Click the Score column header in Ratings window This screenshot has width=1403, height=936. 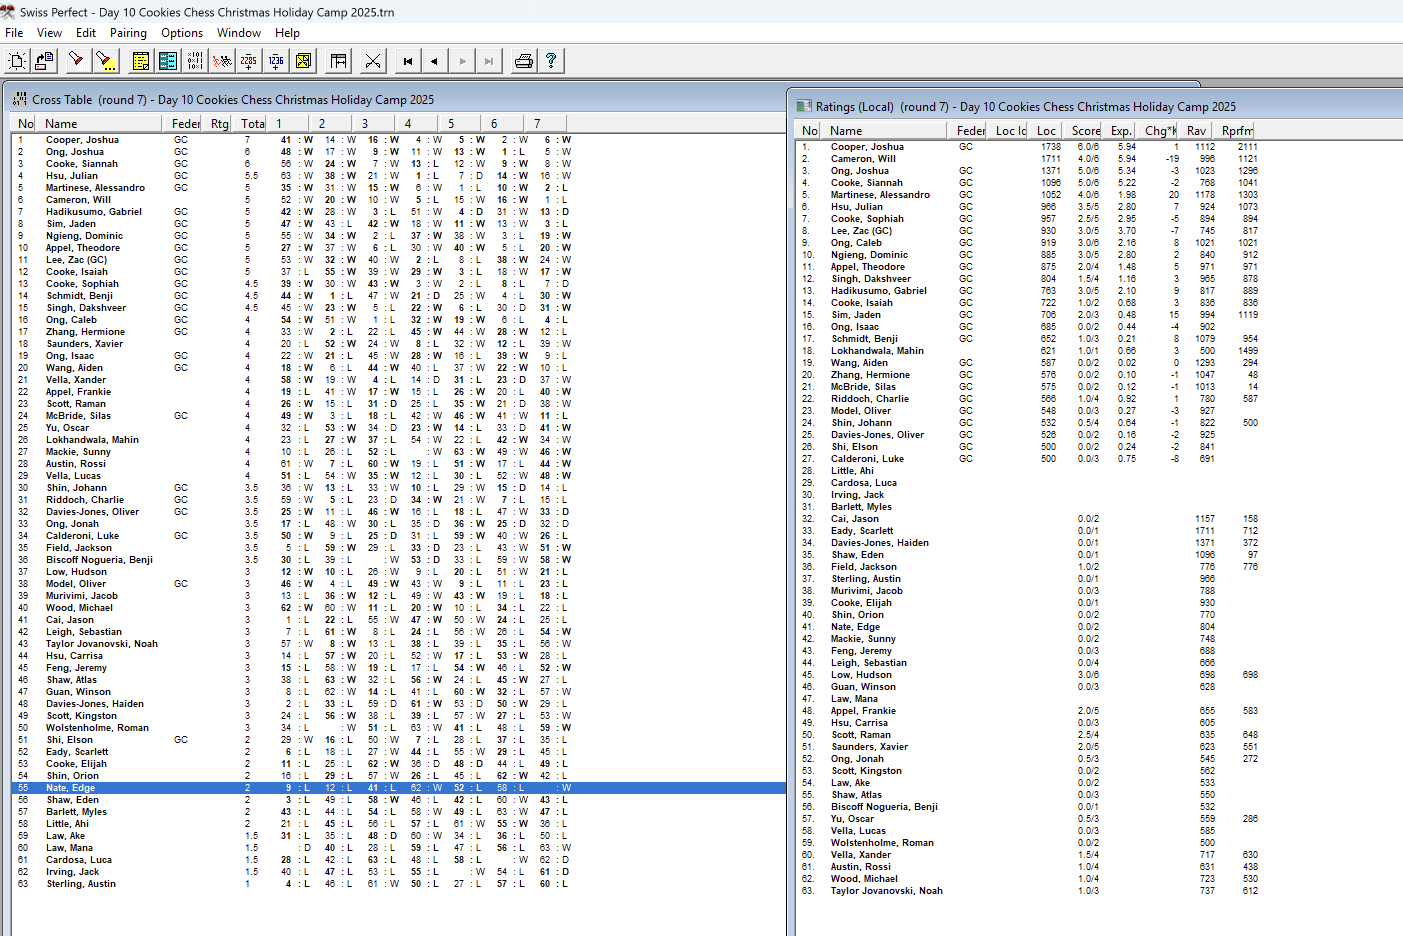pos(1085,130)
